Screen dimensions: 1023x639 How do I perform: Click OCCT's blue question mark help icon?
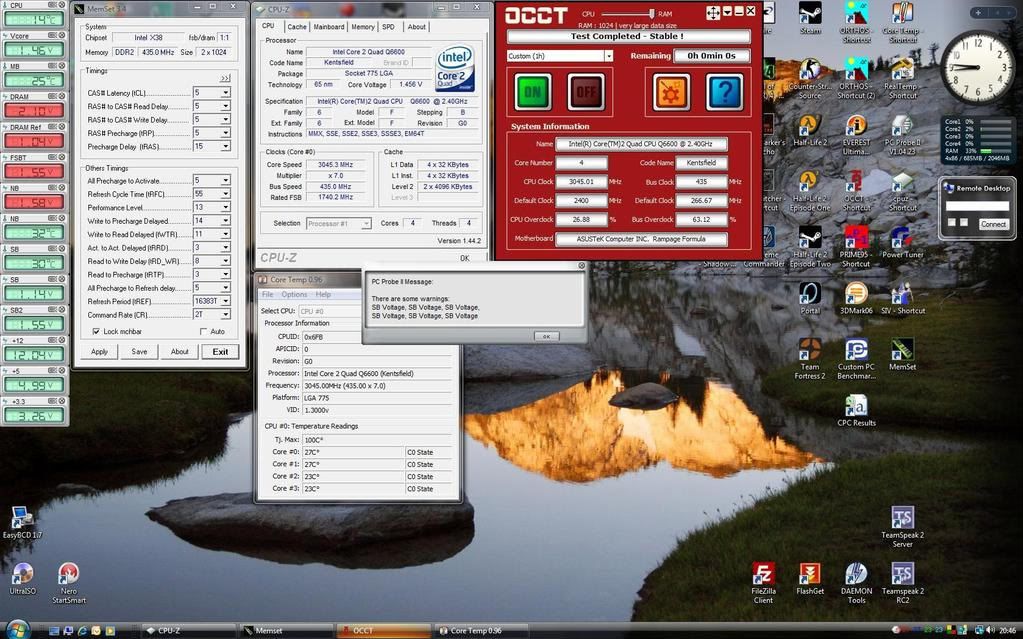[724, 92]
